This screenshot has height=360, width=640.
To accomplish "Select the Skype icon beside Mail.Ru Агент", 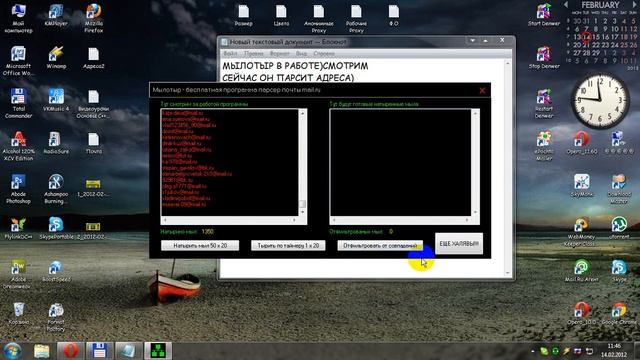I will [x=619, y=271].
